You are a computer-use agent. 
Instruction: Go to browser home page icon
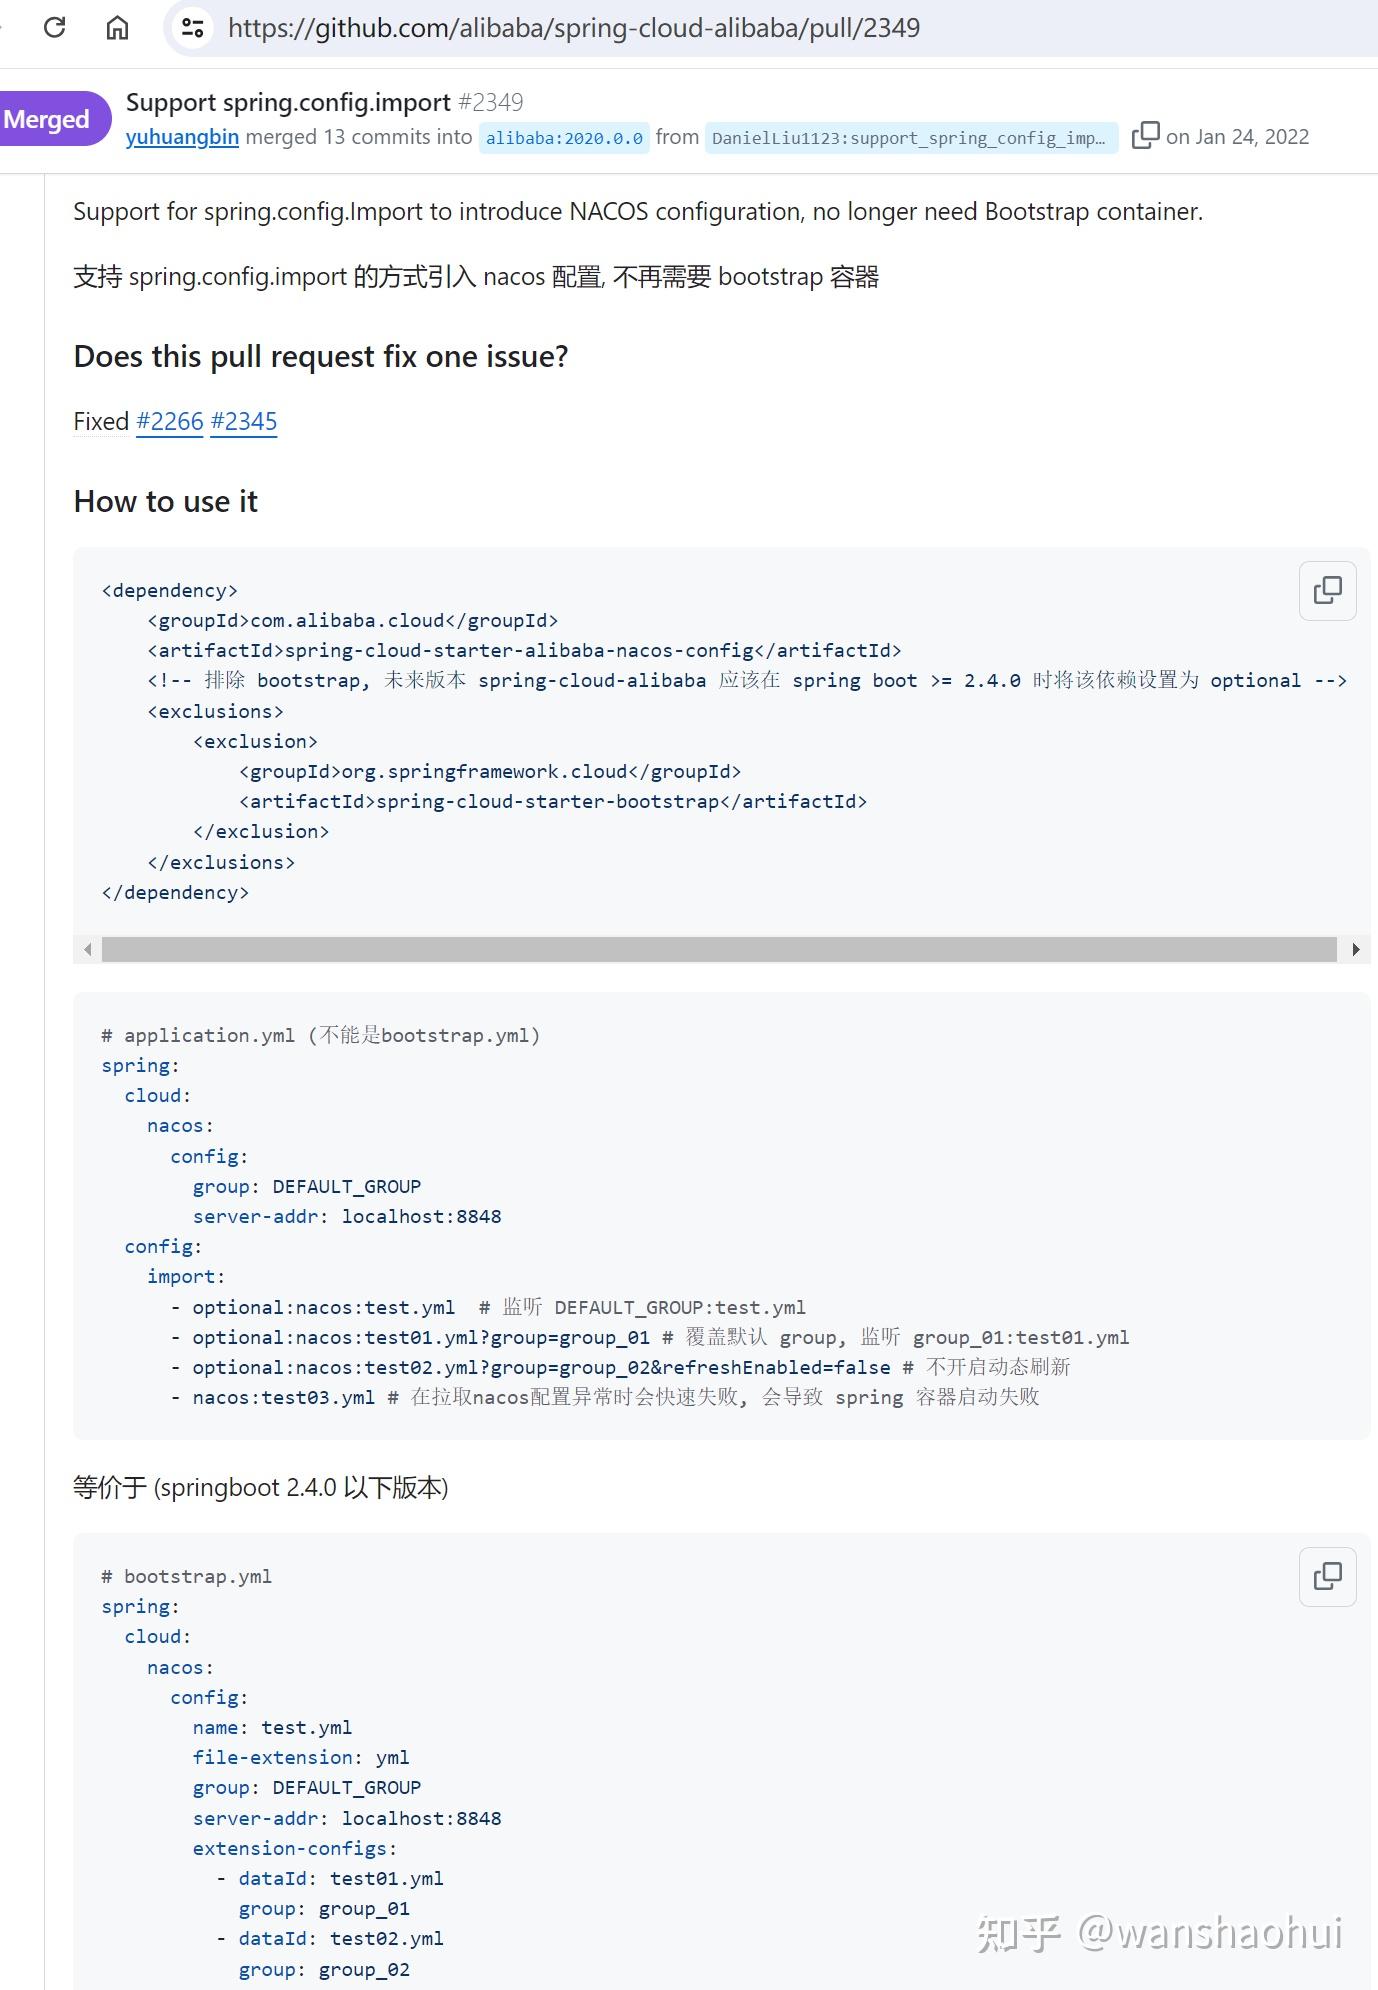click(x=117, y=27)
